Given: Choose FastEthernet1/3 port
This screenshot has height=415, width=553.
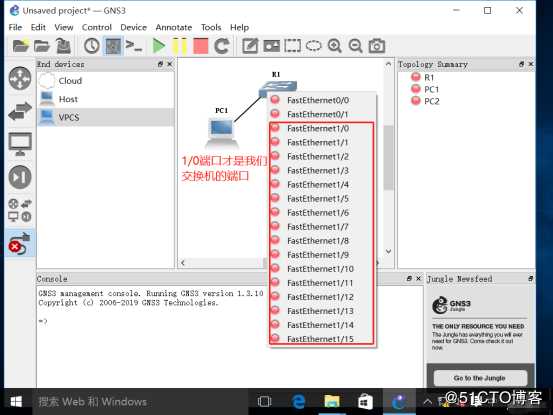Looking at the screenshot, I should [x=322, y=171].
